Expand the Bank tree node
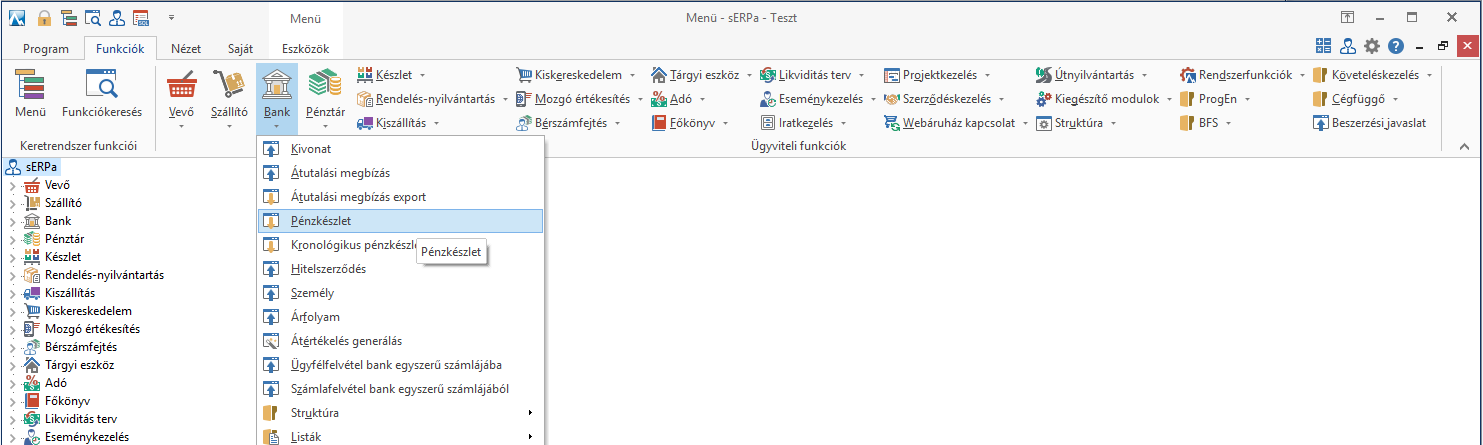The image size is (1483, 445). (x=12, y=221)
